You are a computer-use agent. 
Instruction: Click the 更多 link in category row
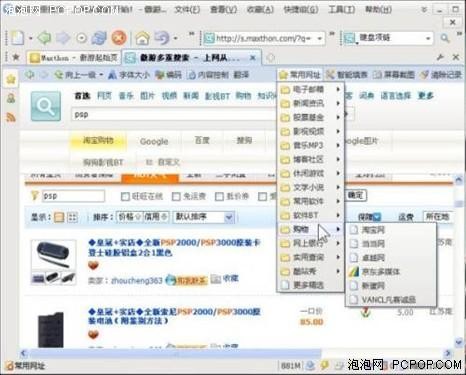pyautogui.click(x=426, y=96)
